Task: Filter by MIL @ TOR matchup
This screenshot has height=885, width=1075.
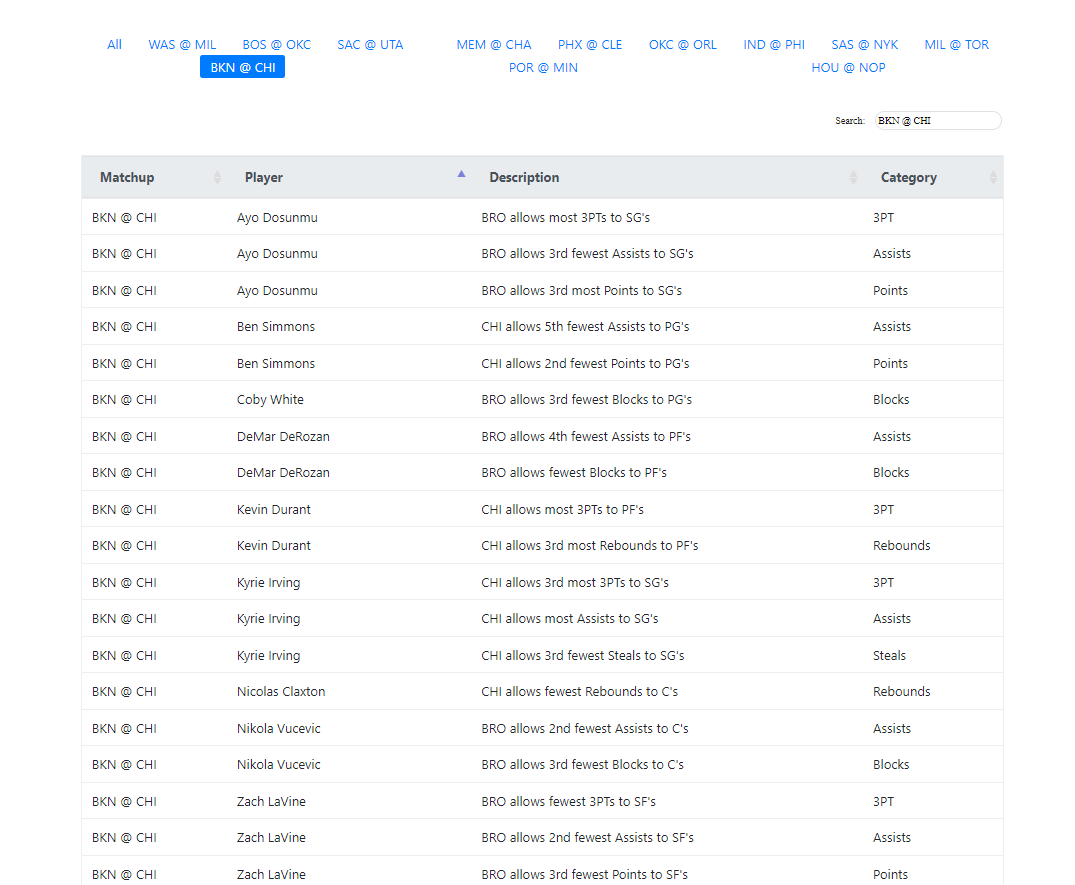Action: click(x=956, y=45)
